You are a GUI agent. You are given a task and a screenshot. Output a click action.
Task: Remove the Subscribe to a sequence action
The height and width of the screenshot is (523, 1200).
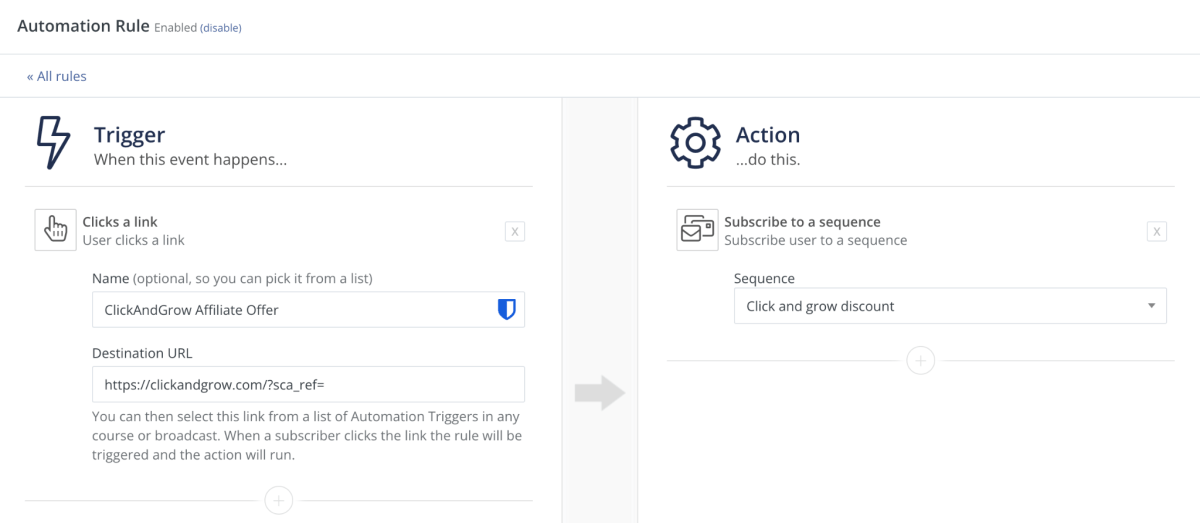pyautogui.click(x=1156, y=232)
